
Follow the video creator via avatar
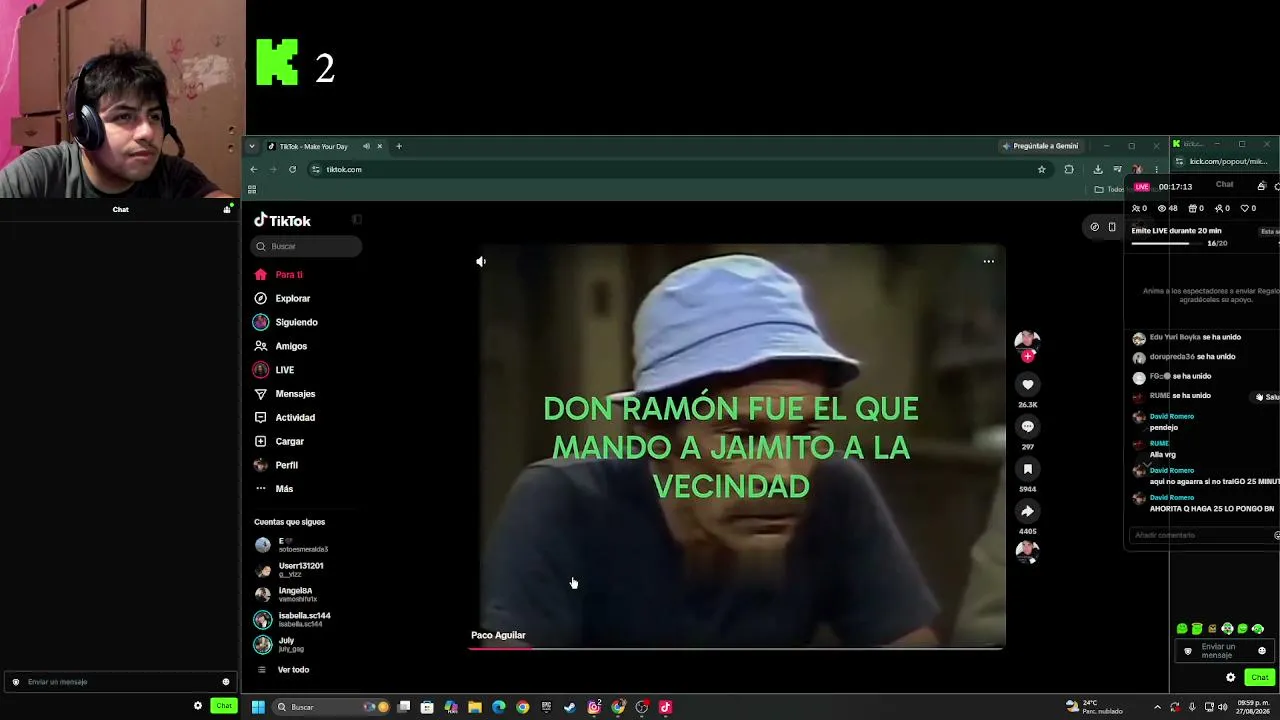tap(1027, 355)
